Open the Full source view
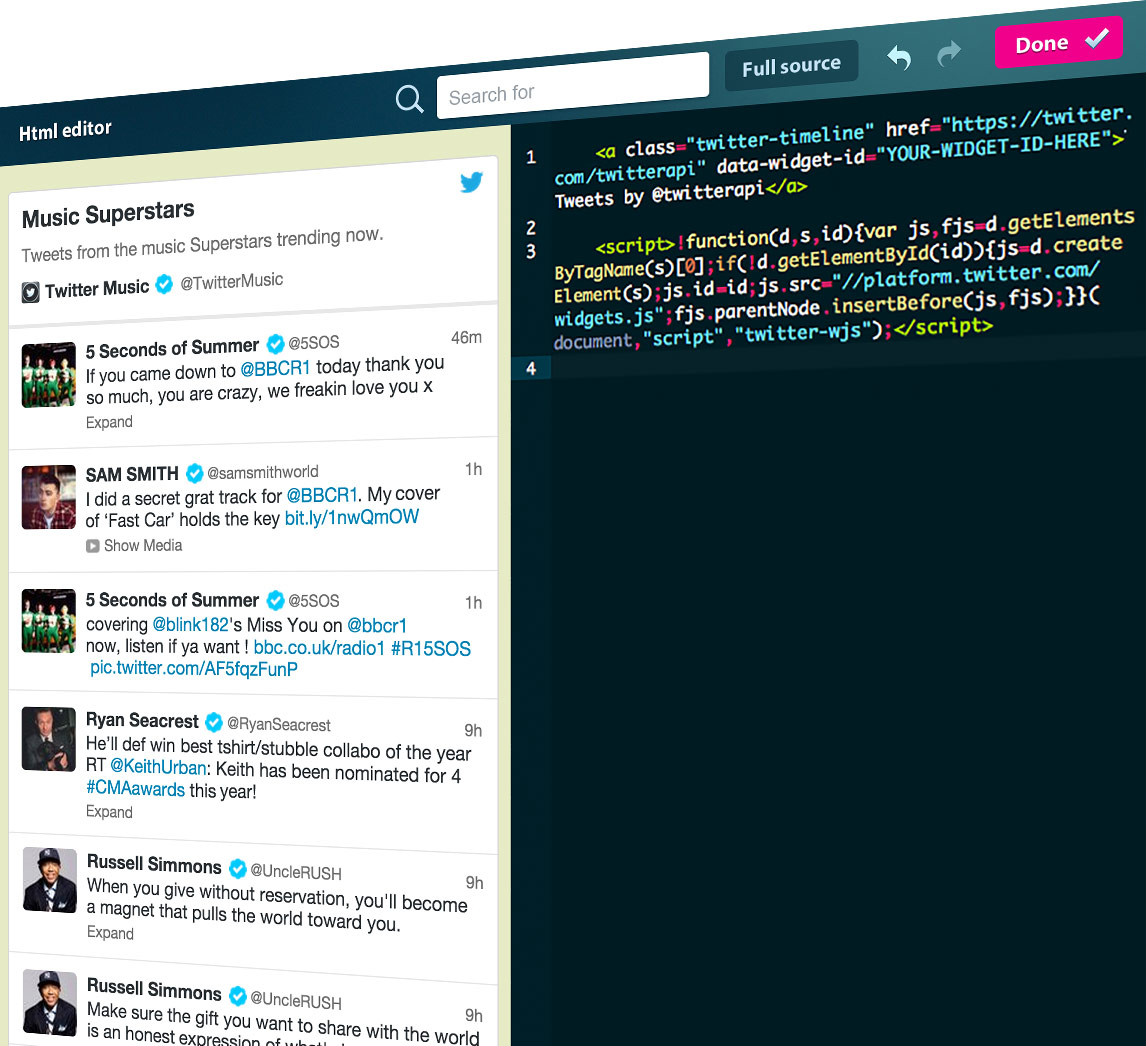Screen dimensions: 1146x1046 coord(792,66)
